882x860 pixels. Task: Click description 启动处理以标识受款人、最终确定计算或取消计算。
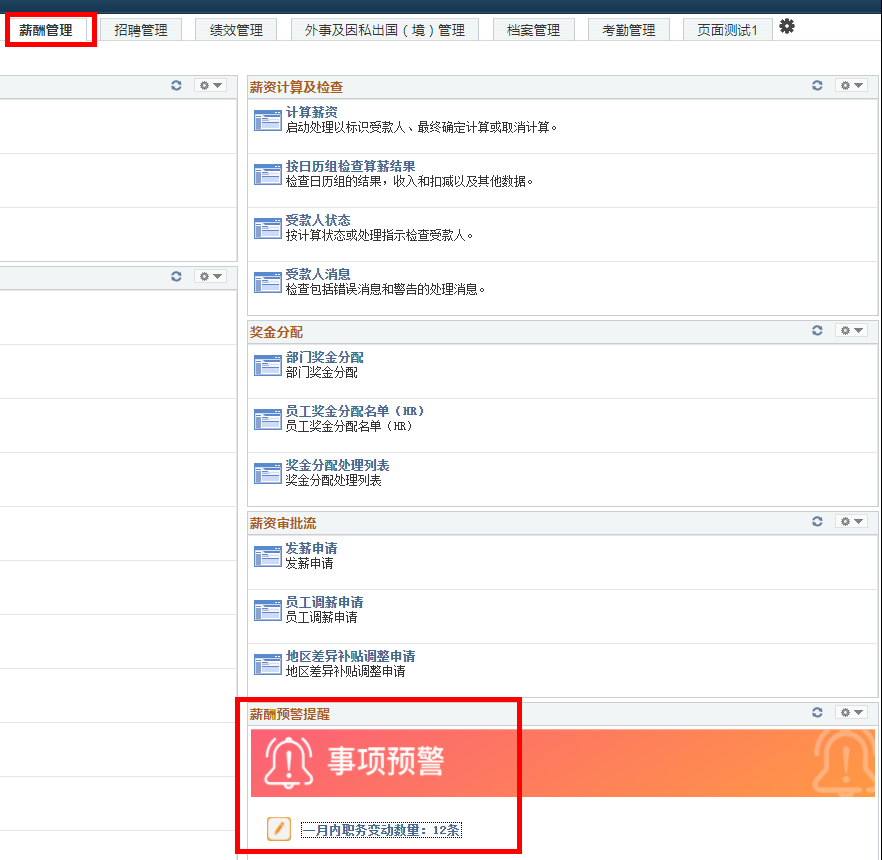(x=421, y=128)
